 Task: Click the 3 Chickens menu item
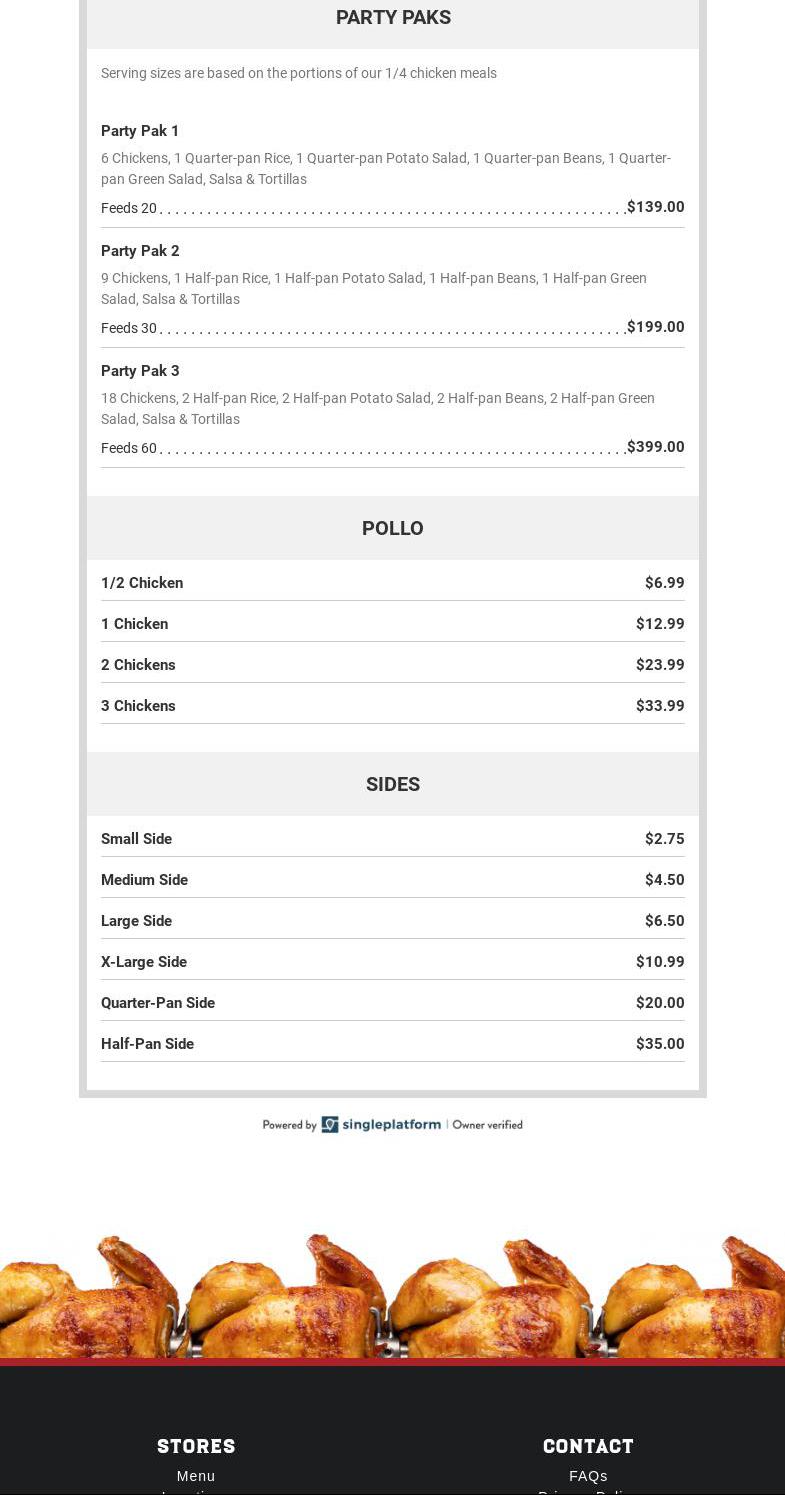(138, 706)
